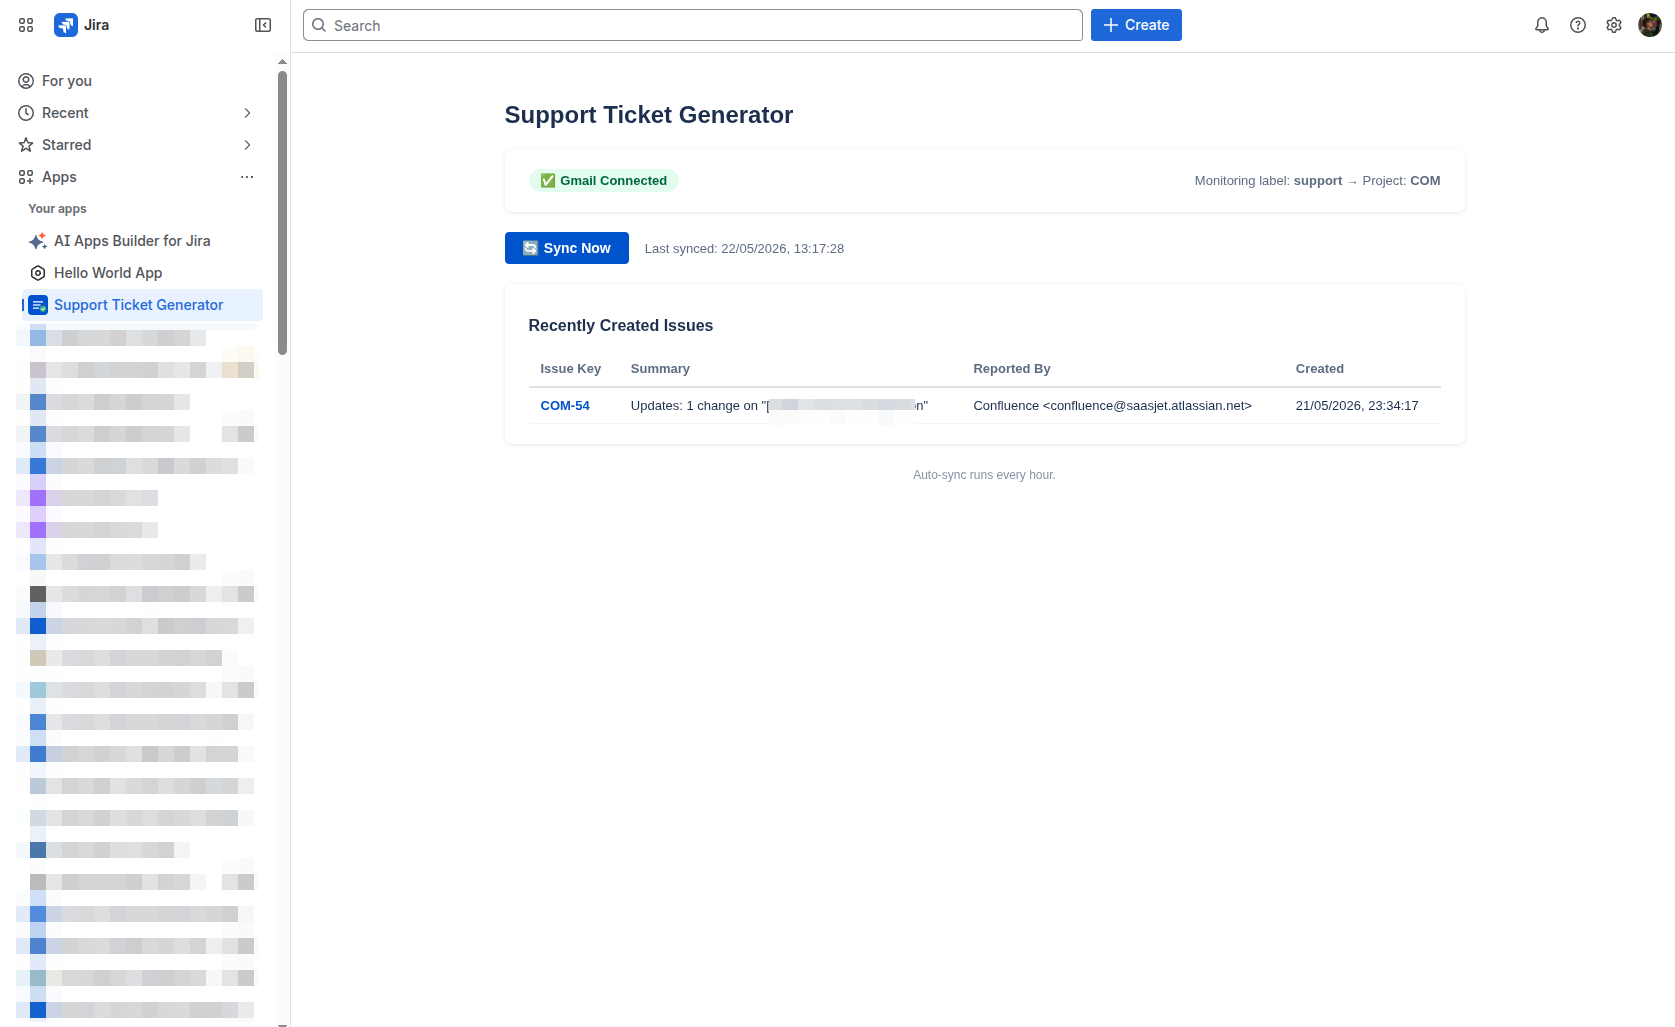Open the help question mark icon

[1578, 25]
